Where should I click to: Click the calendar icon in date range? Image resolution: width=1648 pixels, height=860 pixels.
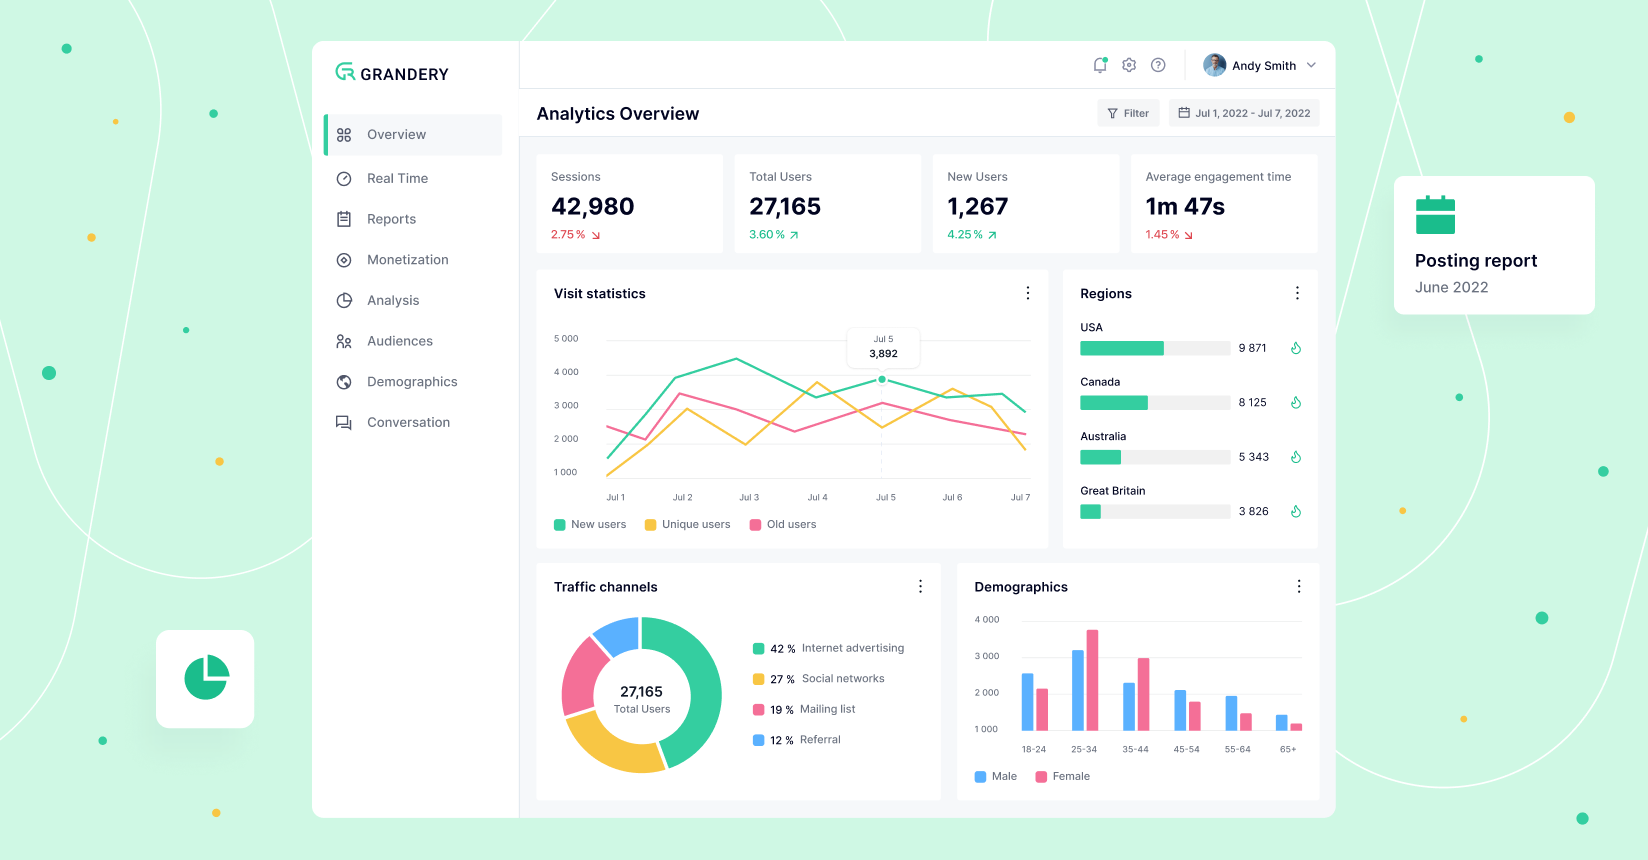[x=1184, y=113]
